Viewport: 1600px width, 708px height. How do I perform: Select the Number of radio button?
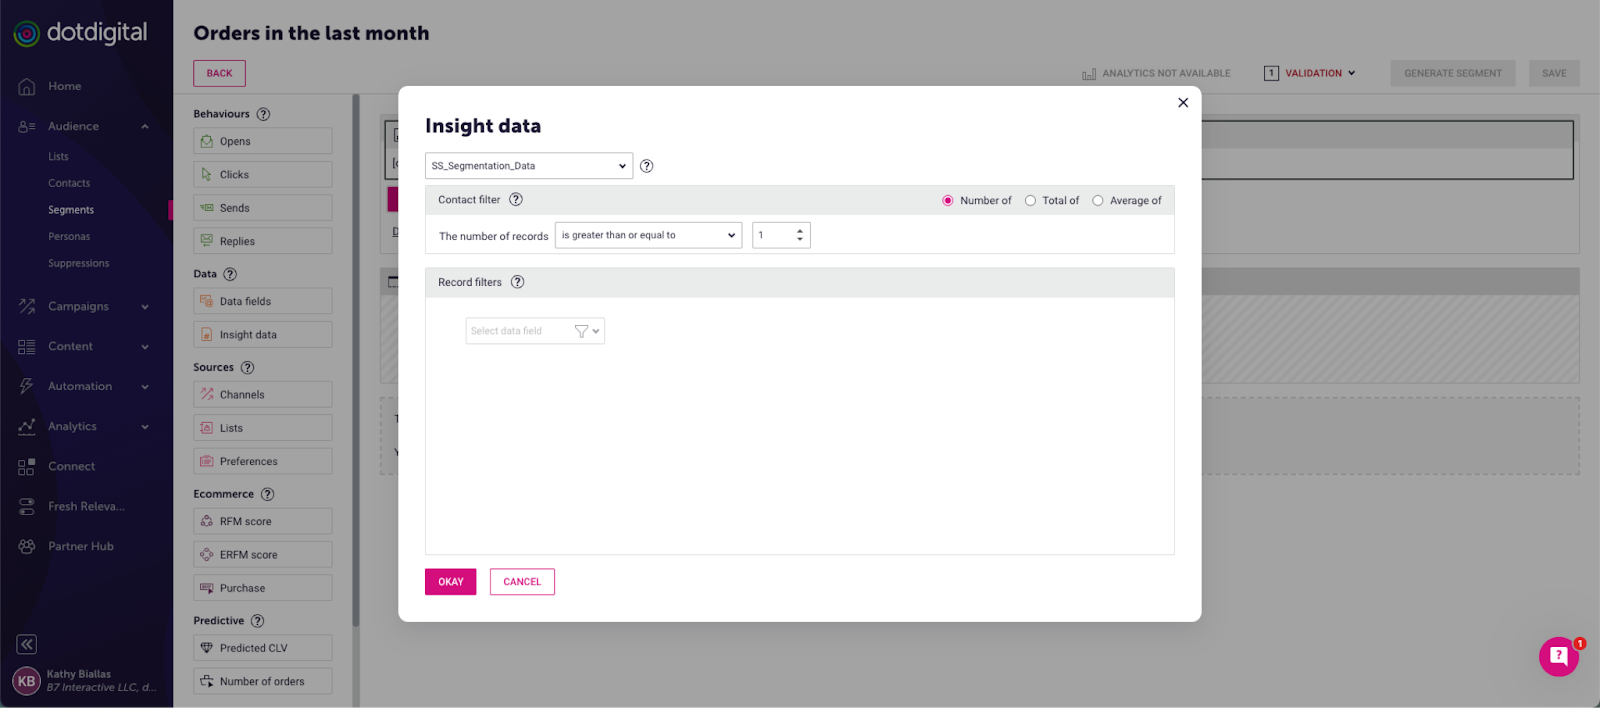pos(948,201)
